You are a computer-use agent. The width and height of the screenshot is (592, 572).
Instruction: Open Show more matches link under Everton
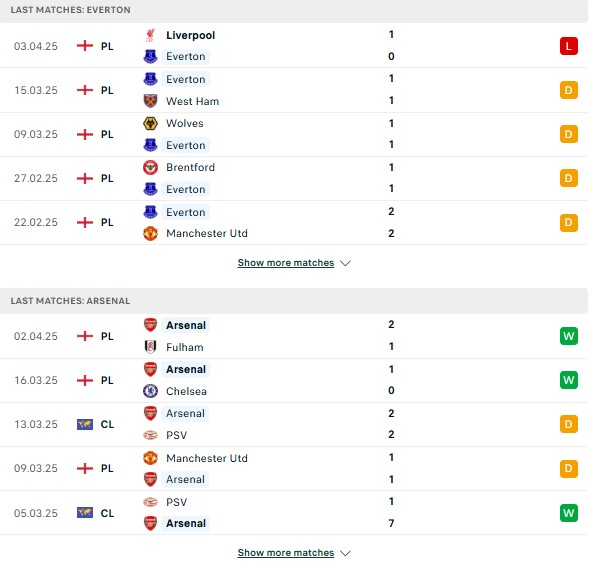coord(286,263)
